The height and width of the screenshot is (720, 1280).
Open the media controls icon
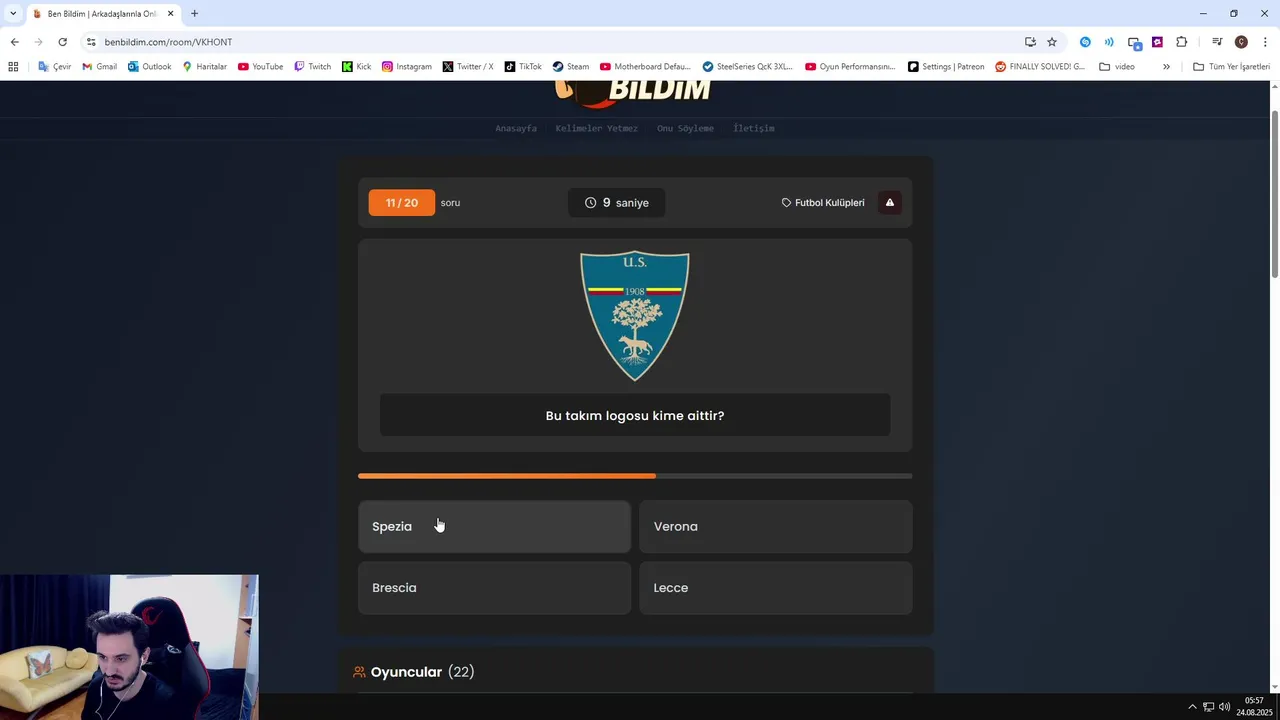coord(1217,42)
